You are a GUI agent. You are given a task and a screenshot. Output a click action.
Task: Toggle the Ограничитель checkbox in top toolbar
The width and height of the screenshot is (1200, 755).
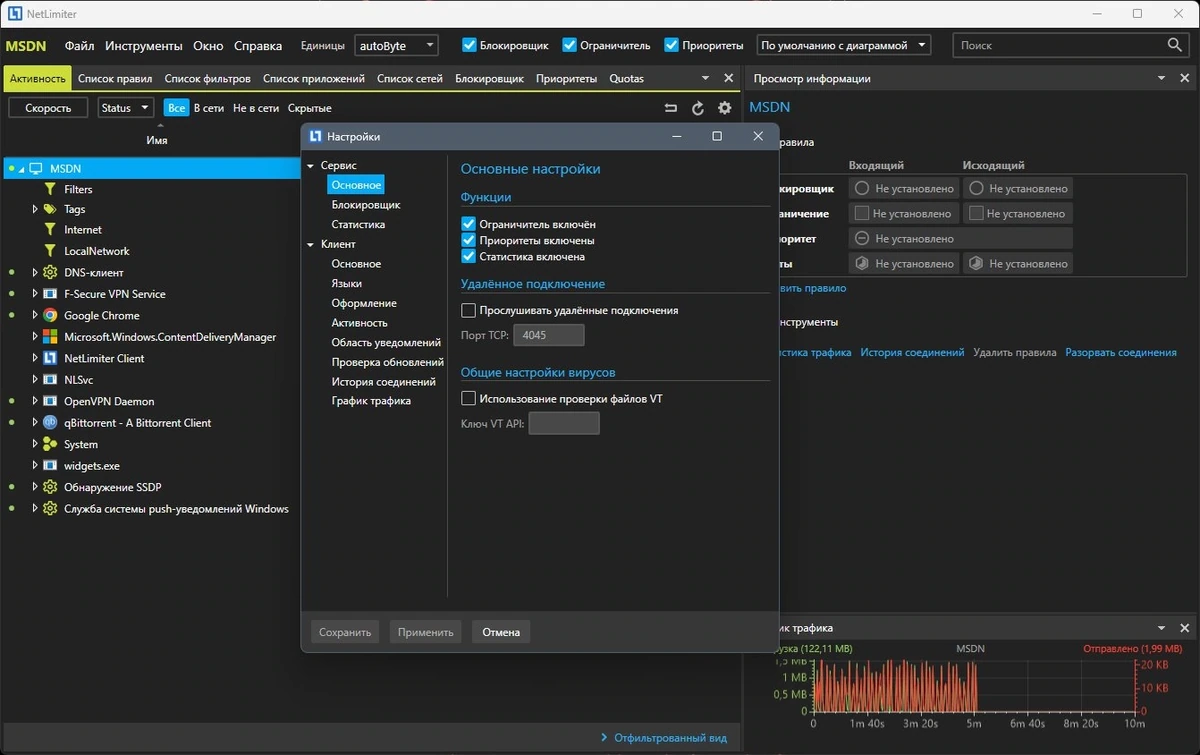(569, 45)
